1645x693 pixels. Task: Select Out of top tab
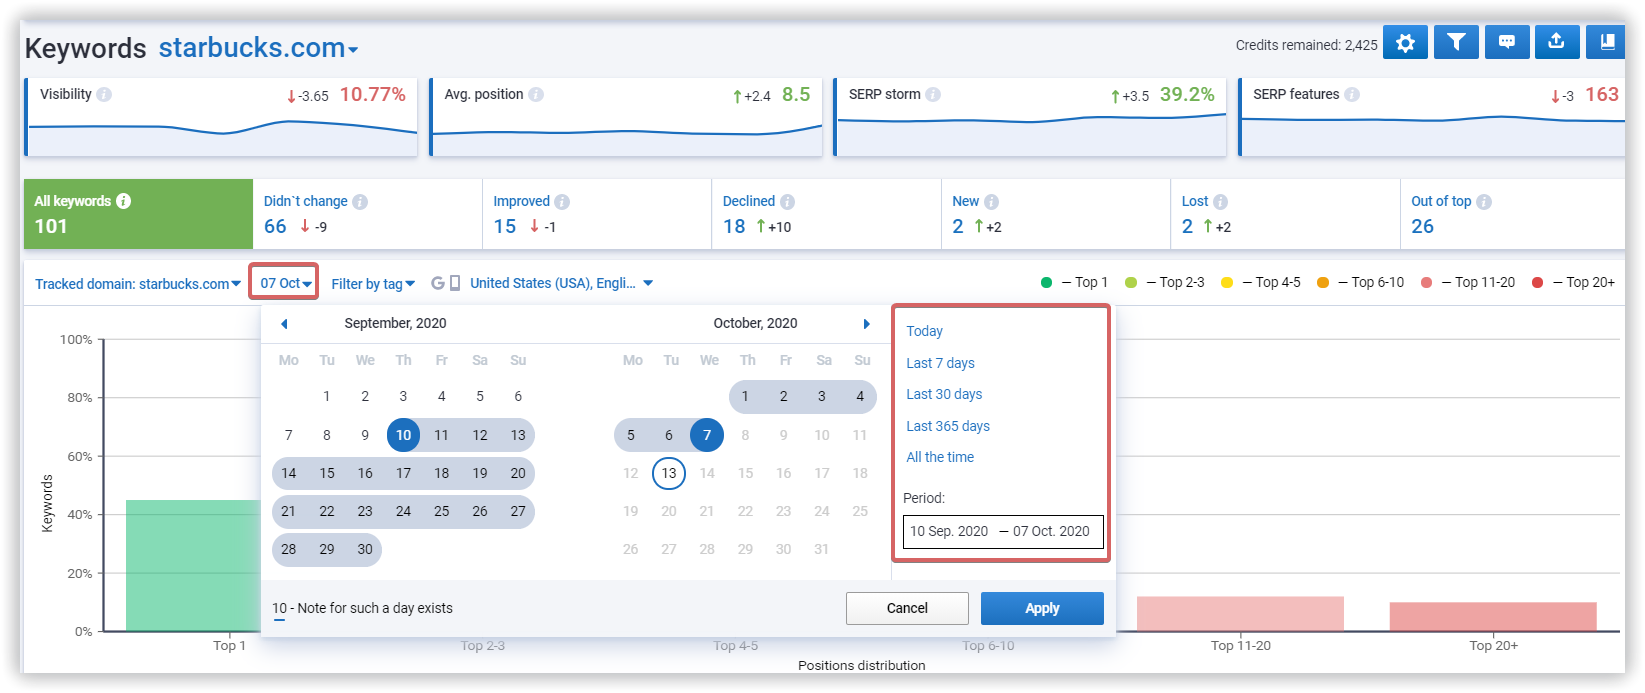[1513, 214]
